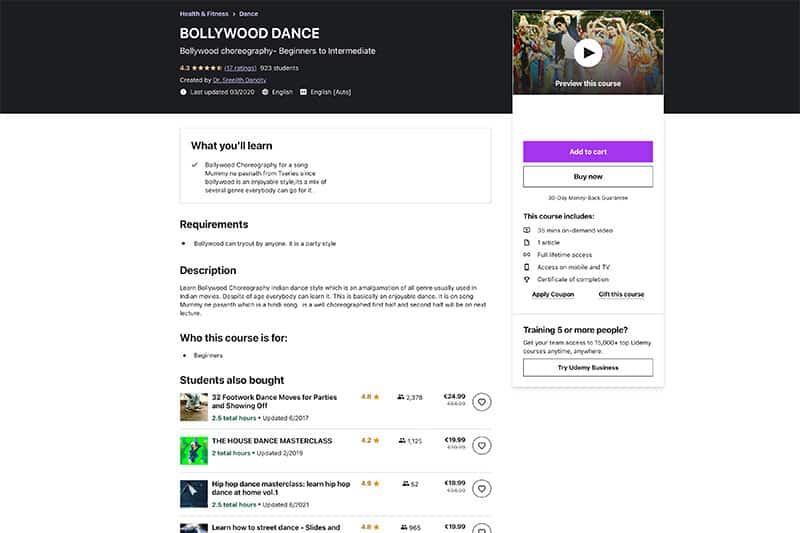Click the House Dance Masterclass green thumbnail
This screenshot has width=800, height=533.
point(194,450)
